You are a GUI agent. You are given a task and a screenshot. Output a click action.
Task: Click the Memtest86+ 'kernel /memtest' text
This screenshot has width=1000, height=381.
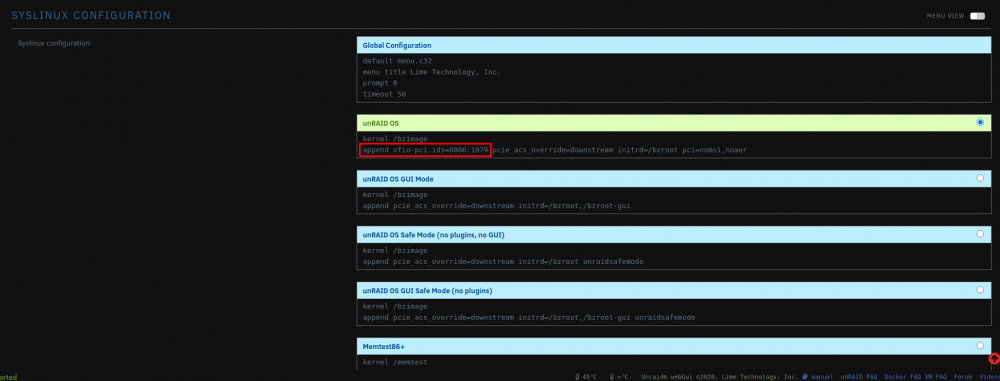coord(395,362)
